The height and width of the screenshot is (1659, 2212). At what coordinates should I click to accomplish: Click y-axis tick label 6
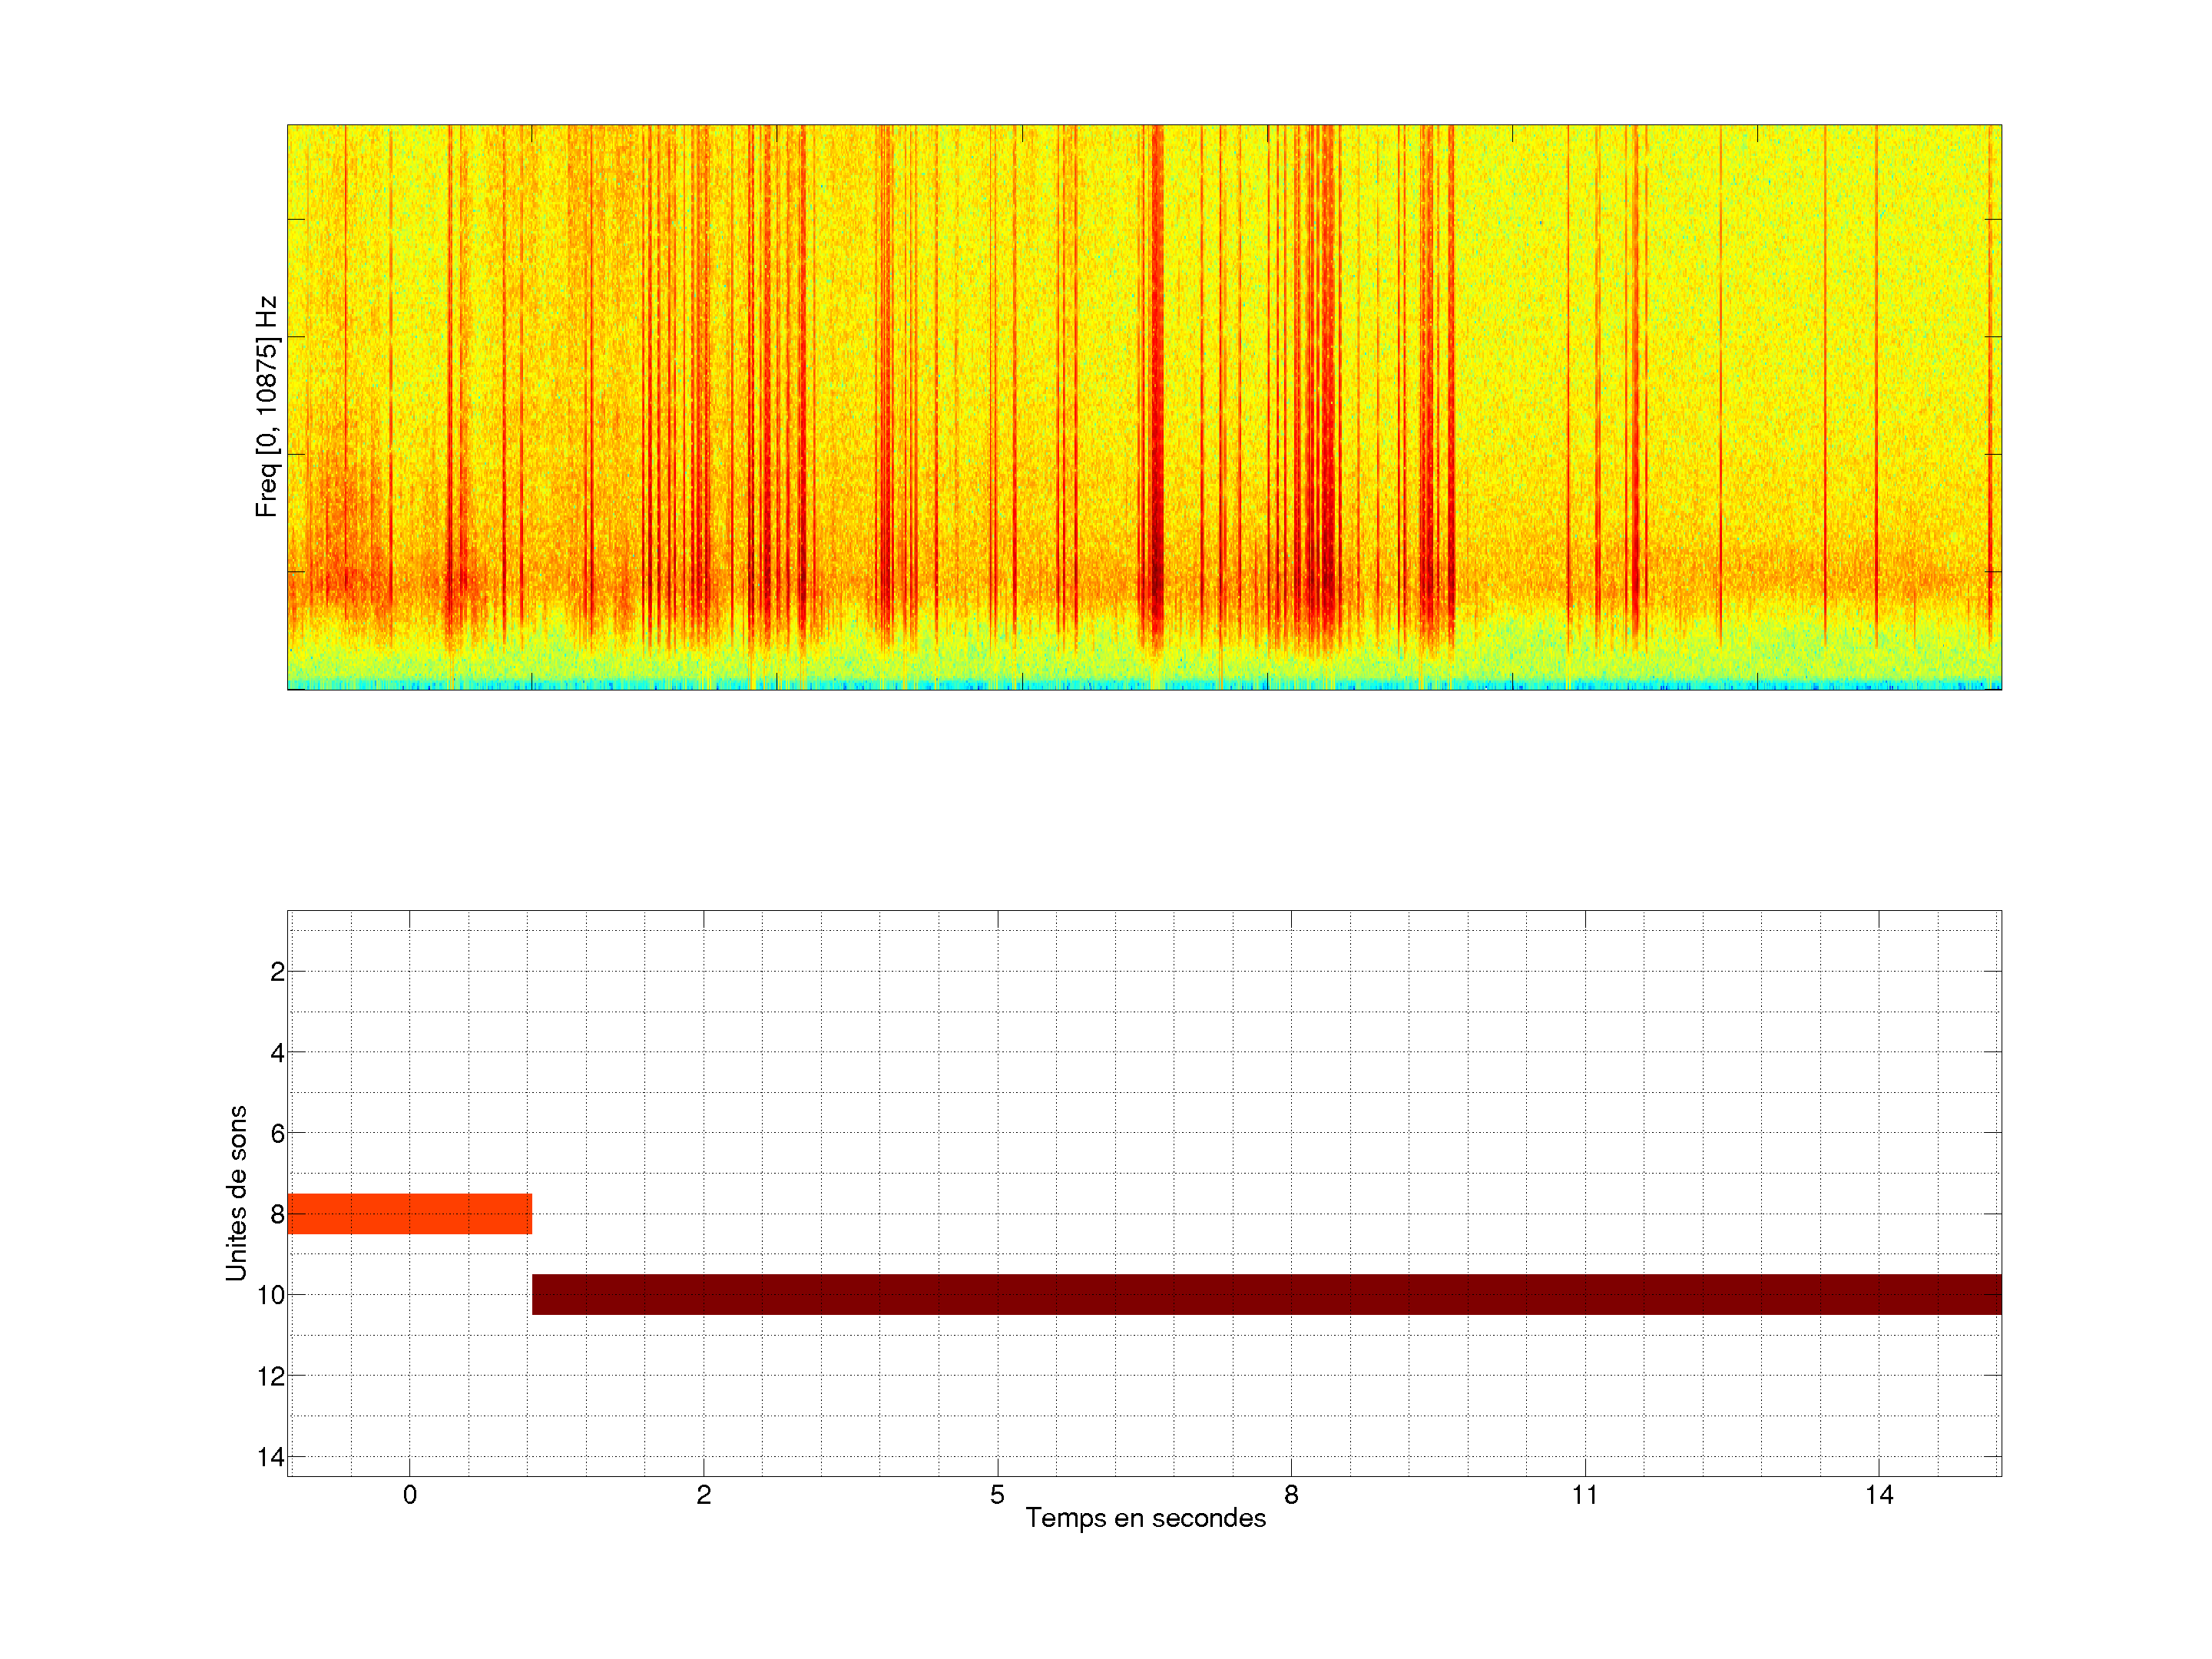coord(277,1134)
